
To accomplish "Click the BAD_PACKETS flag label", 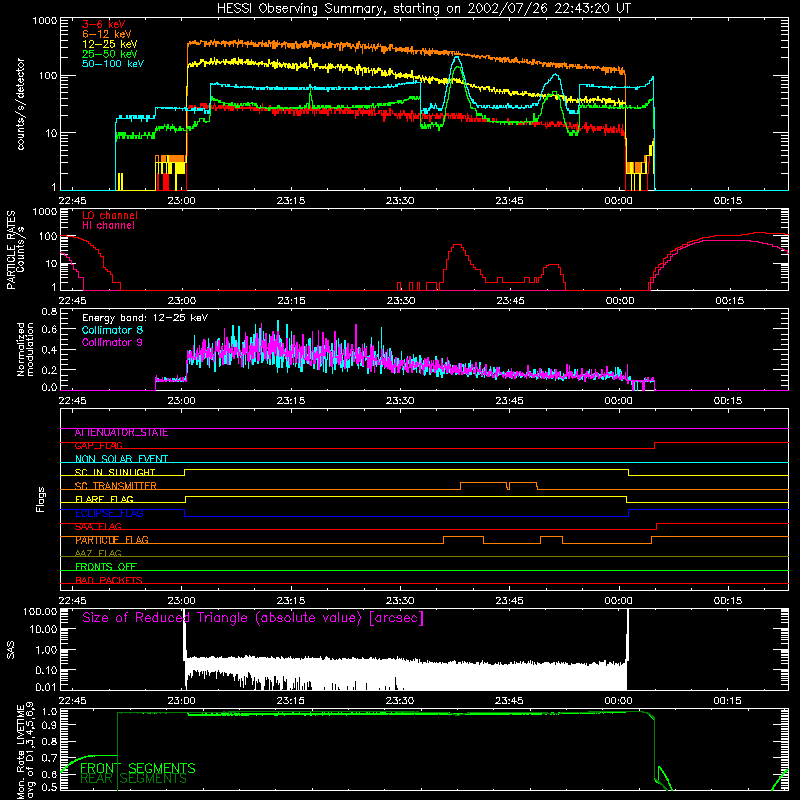I will point(109,580).
